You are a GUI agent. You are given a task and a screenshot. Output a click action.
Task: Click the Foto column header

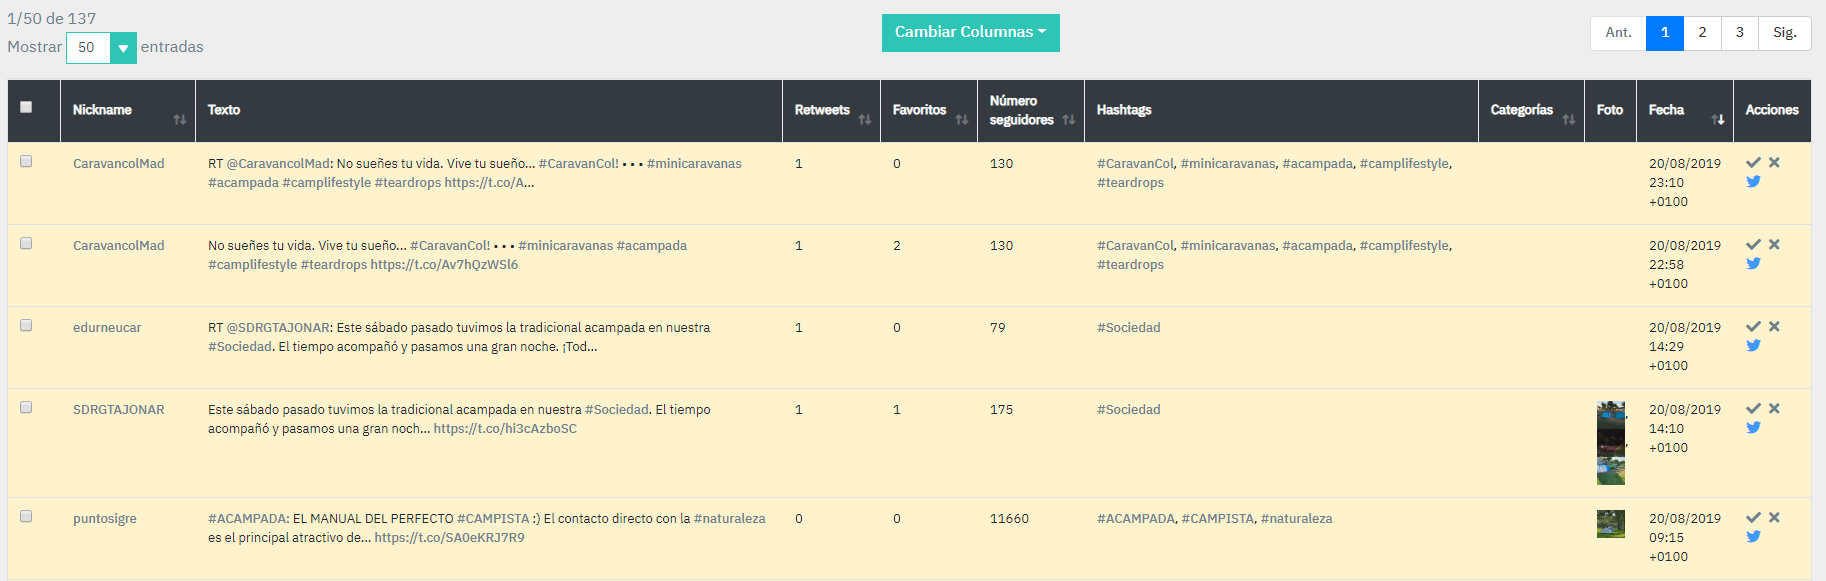point(1610,110)
